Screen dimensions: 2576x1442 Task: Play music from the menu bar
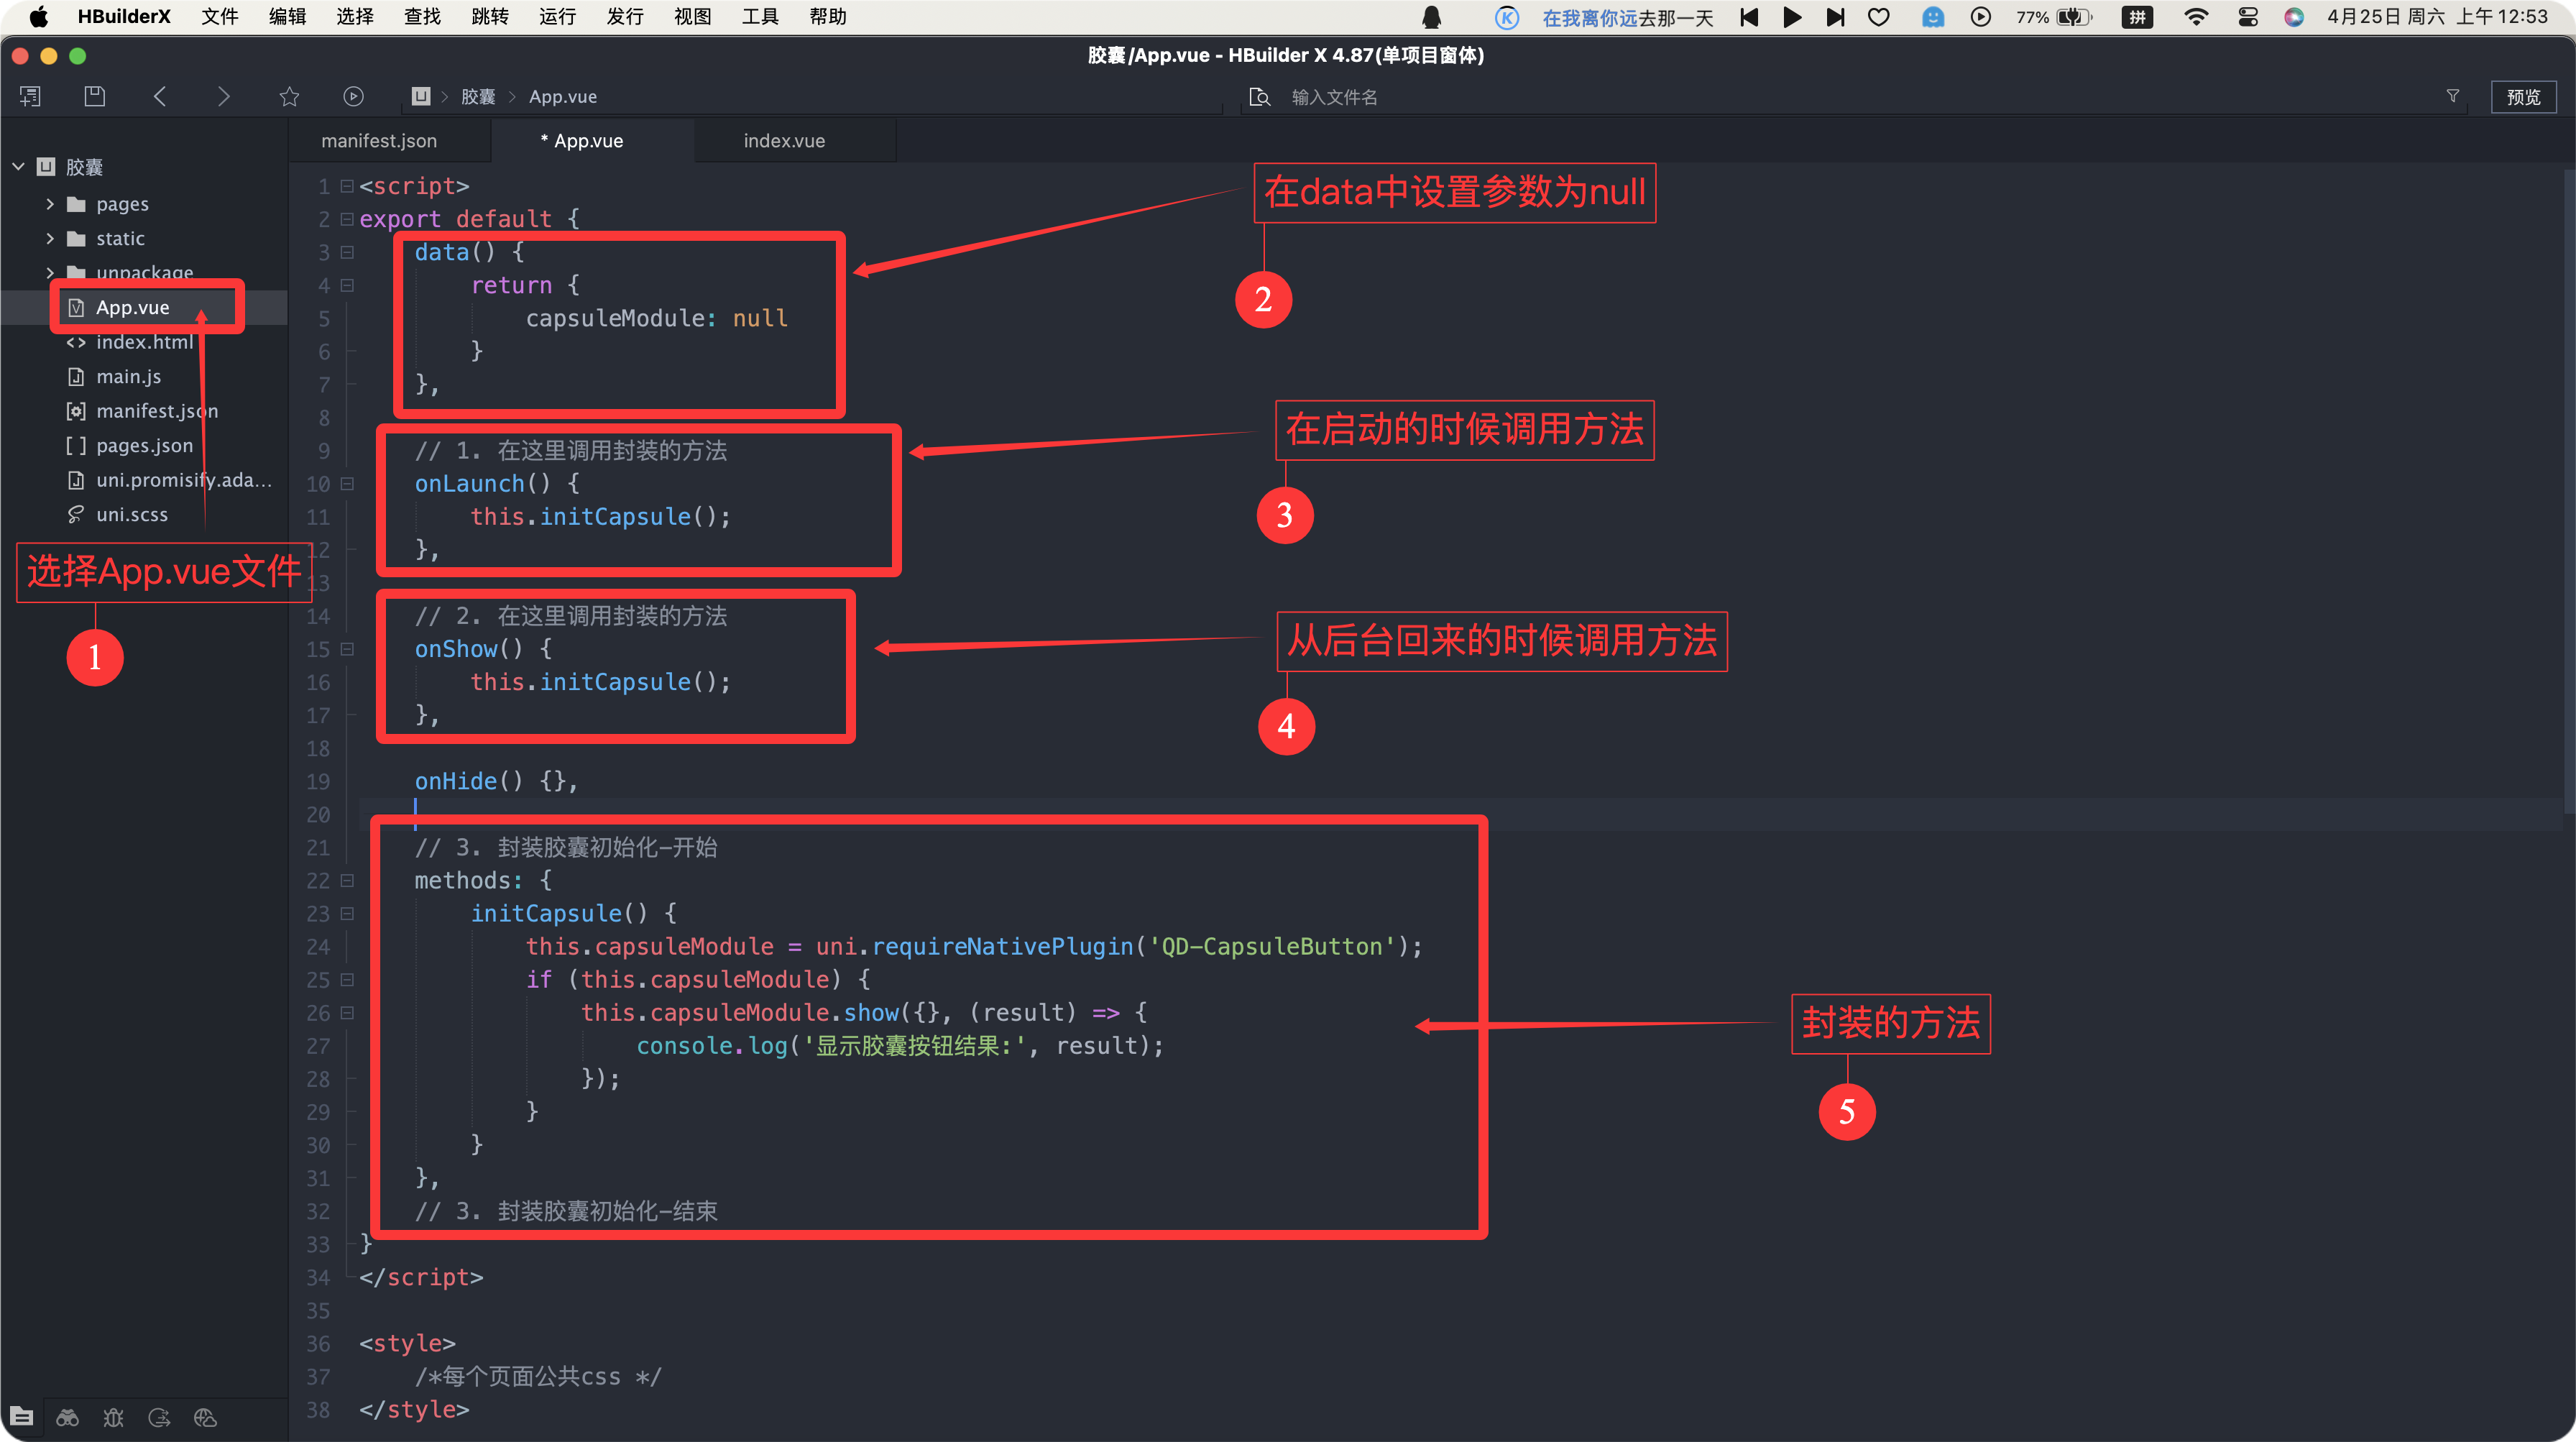1792,17
